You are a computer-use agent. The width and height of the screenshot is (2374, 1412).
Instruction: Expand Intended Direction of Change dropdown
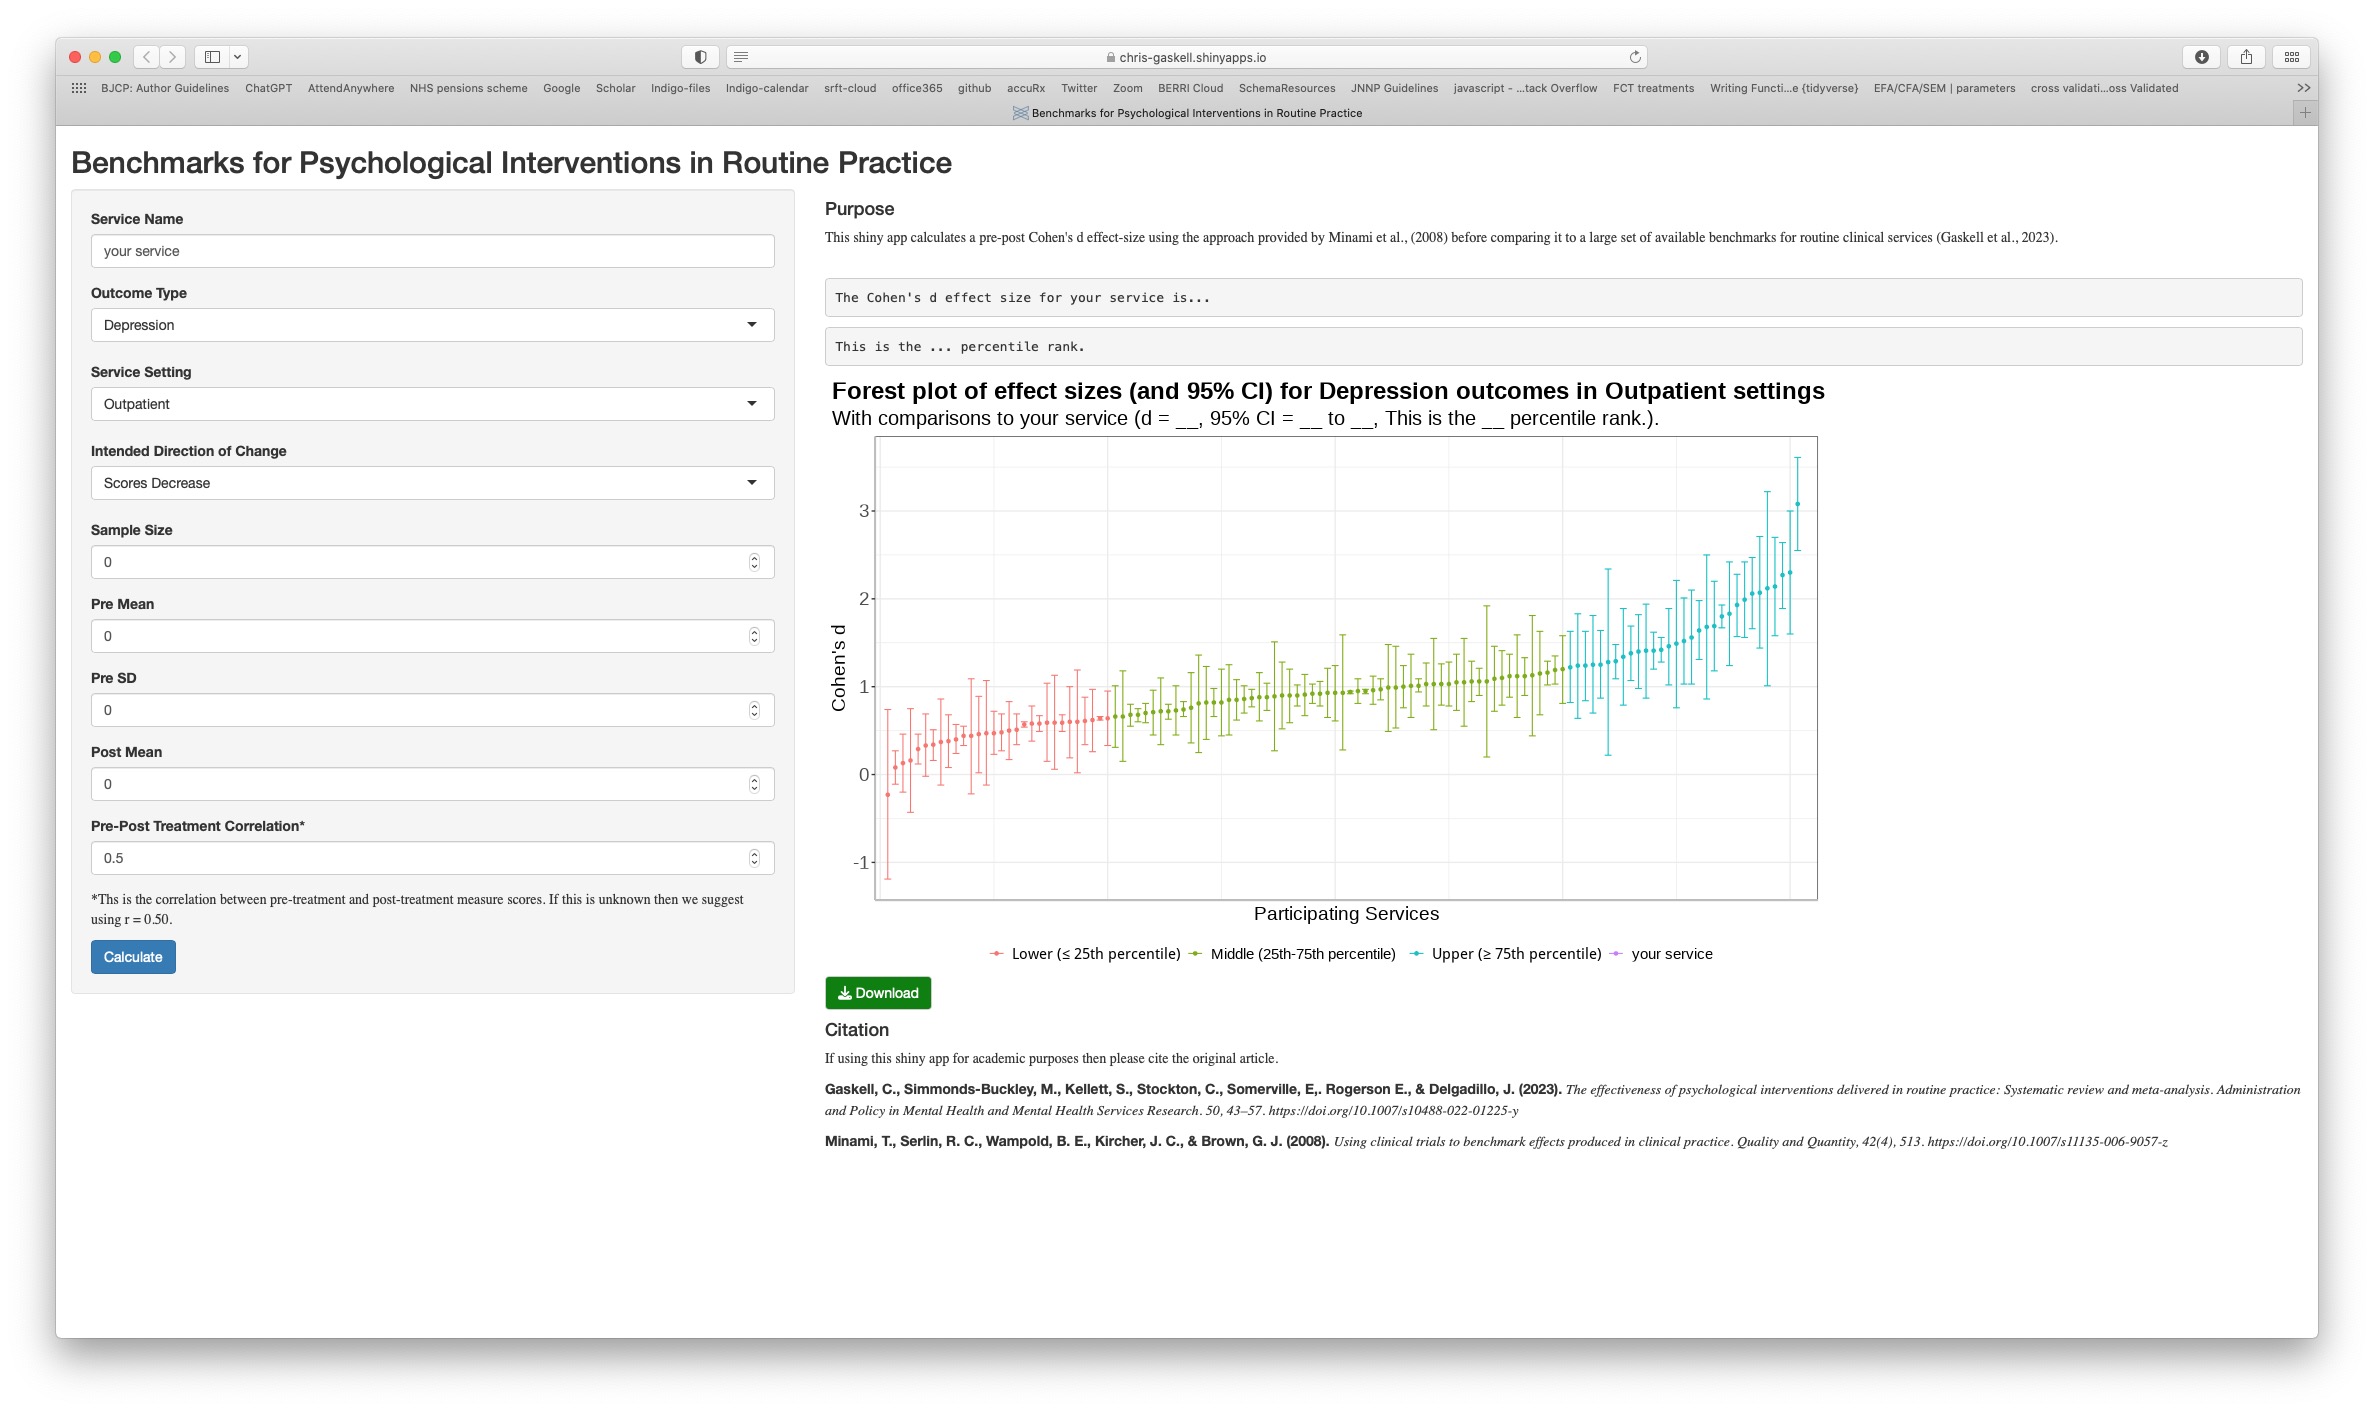click(x=432, y=483)
